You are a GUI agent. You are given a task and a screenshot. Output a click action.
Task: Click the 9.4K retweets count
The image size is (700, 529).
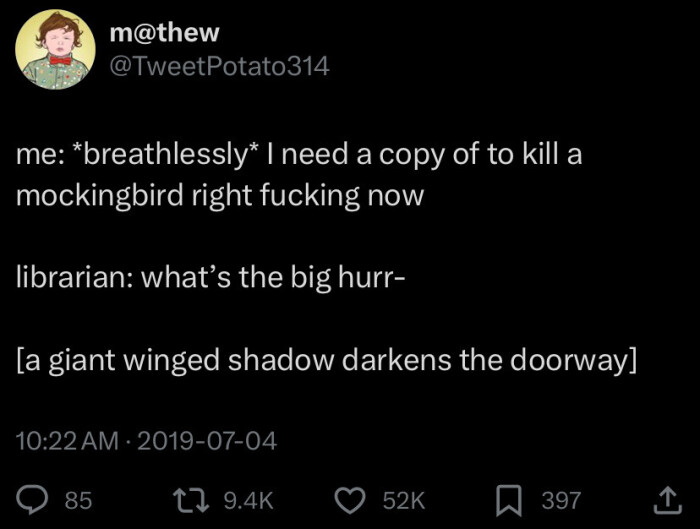[248, 500]
